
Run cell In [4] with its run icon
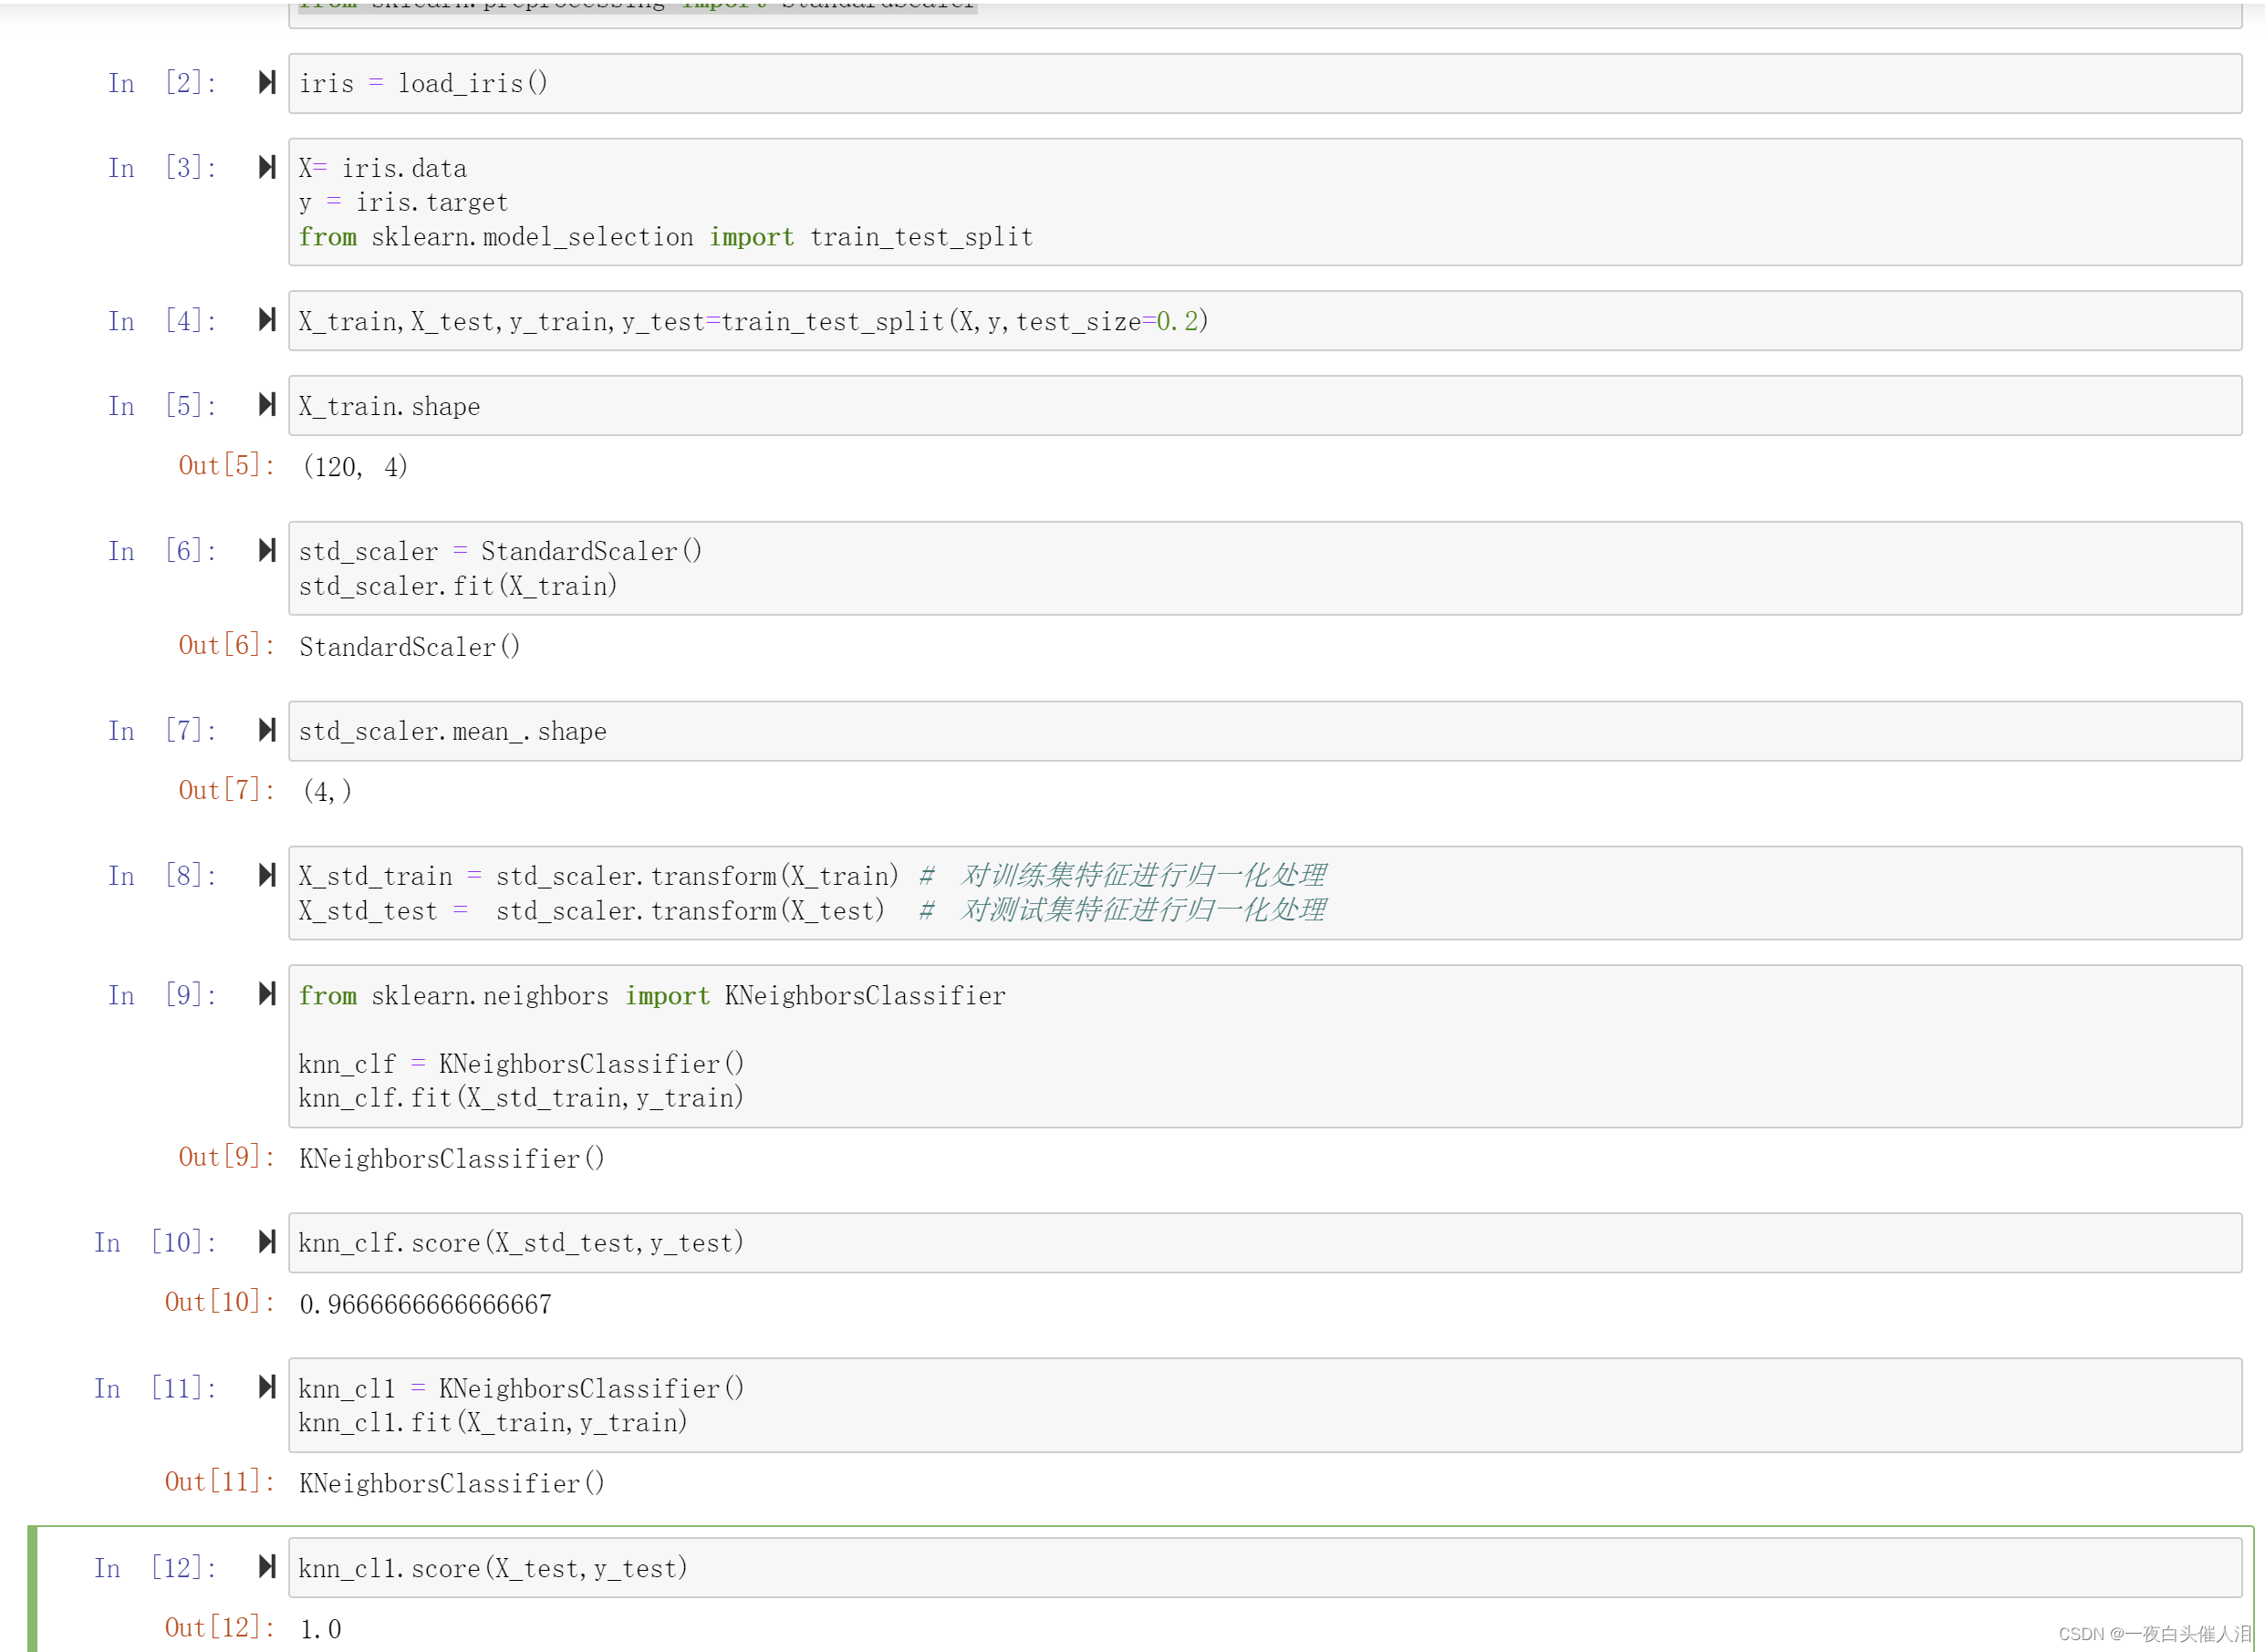click(x=267, y=320)
